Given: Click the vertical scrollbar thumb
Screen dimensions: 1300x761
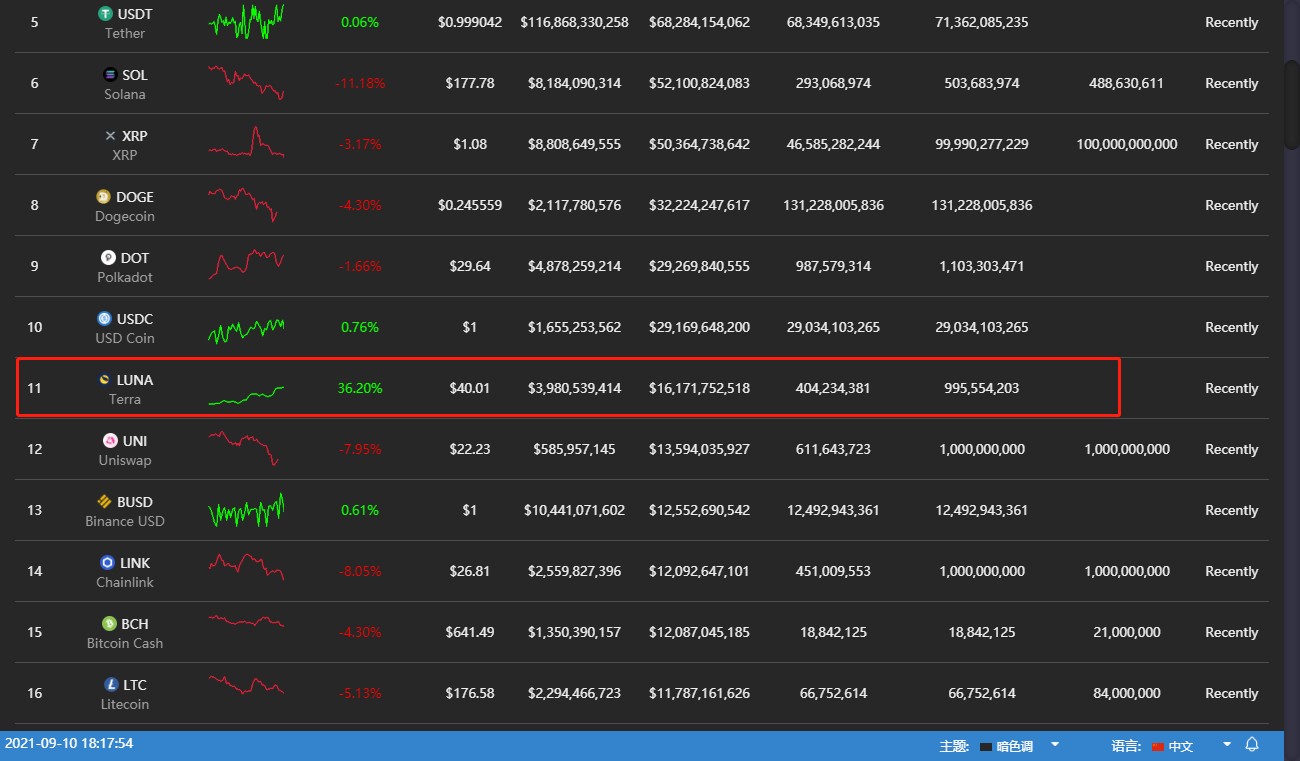Looking at the screenshot, I should point(1291,105).
